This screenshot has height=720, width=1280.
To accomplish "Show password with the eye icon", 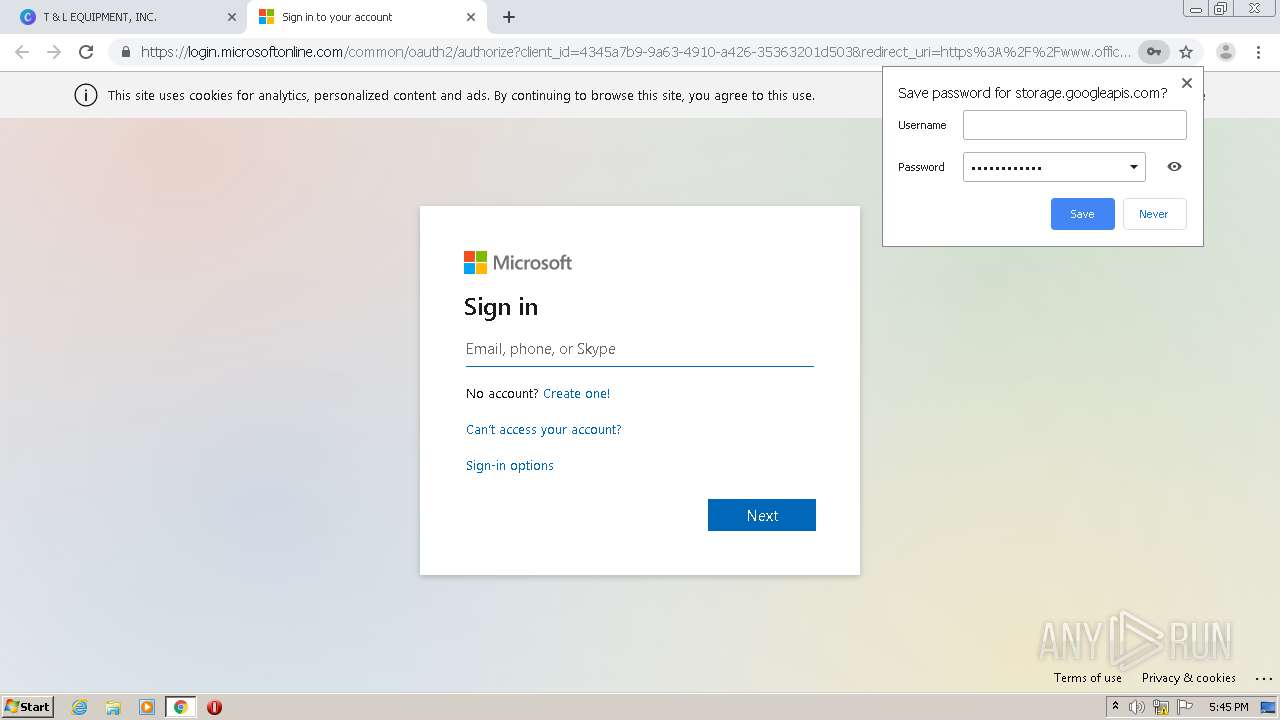I will pyautogui.click(x=1174, y=167).
